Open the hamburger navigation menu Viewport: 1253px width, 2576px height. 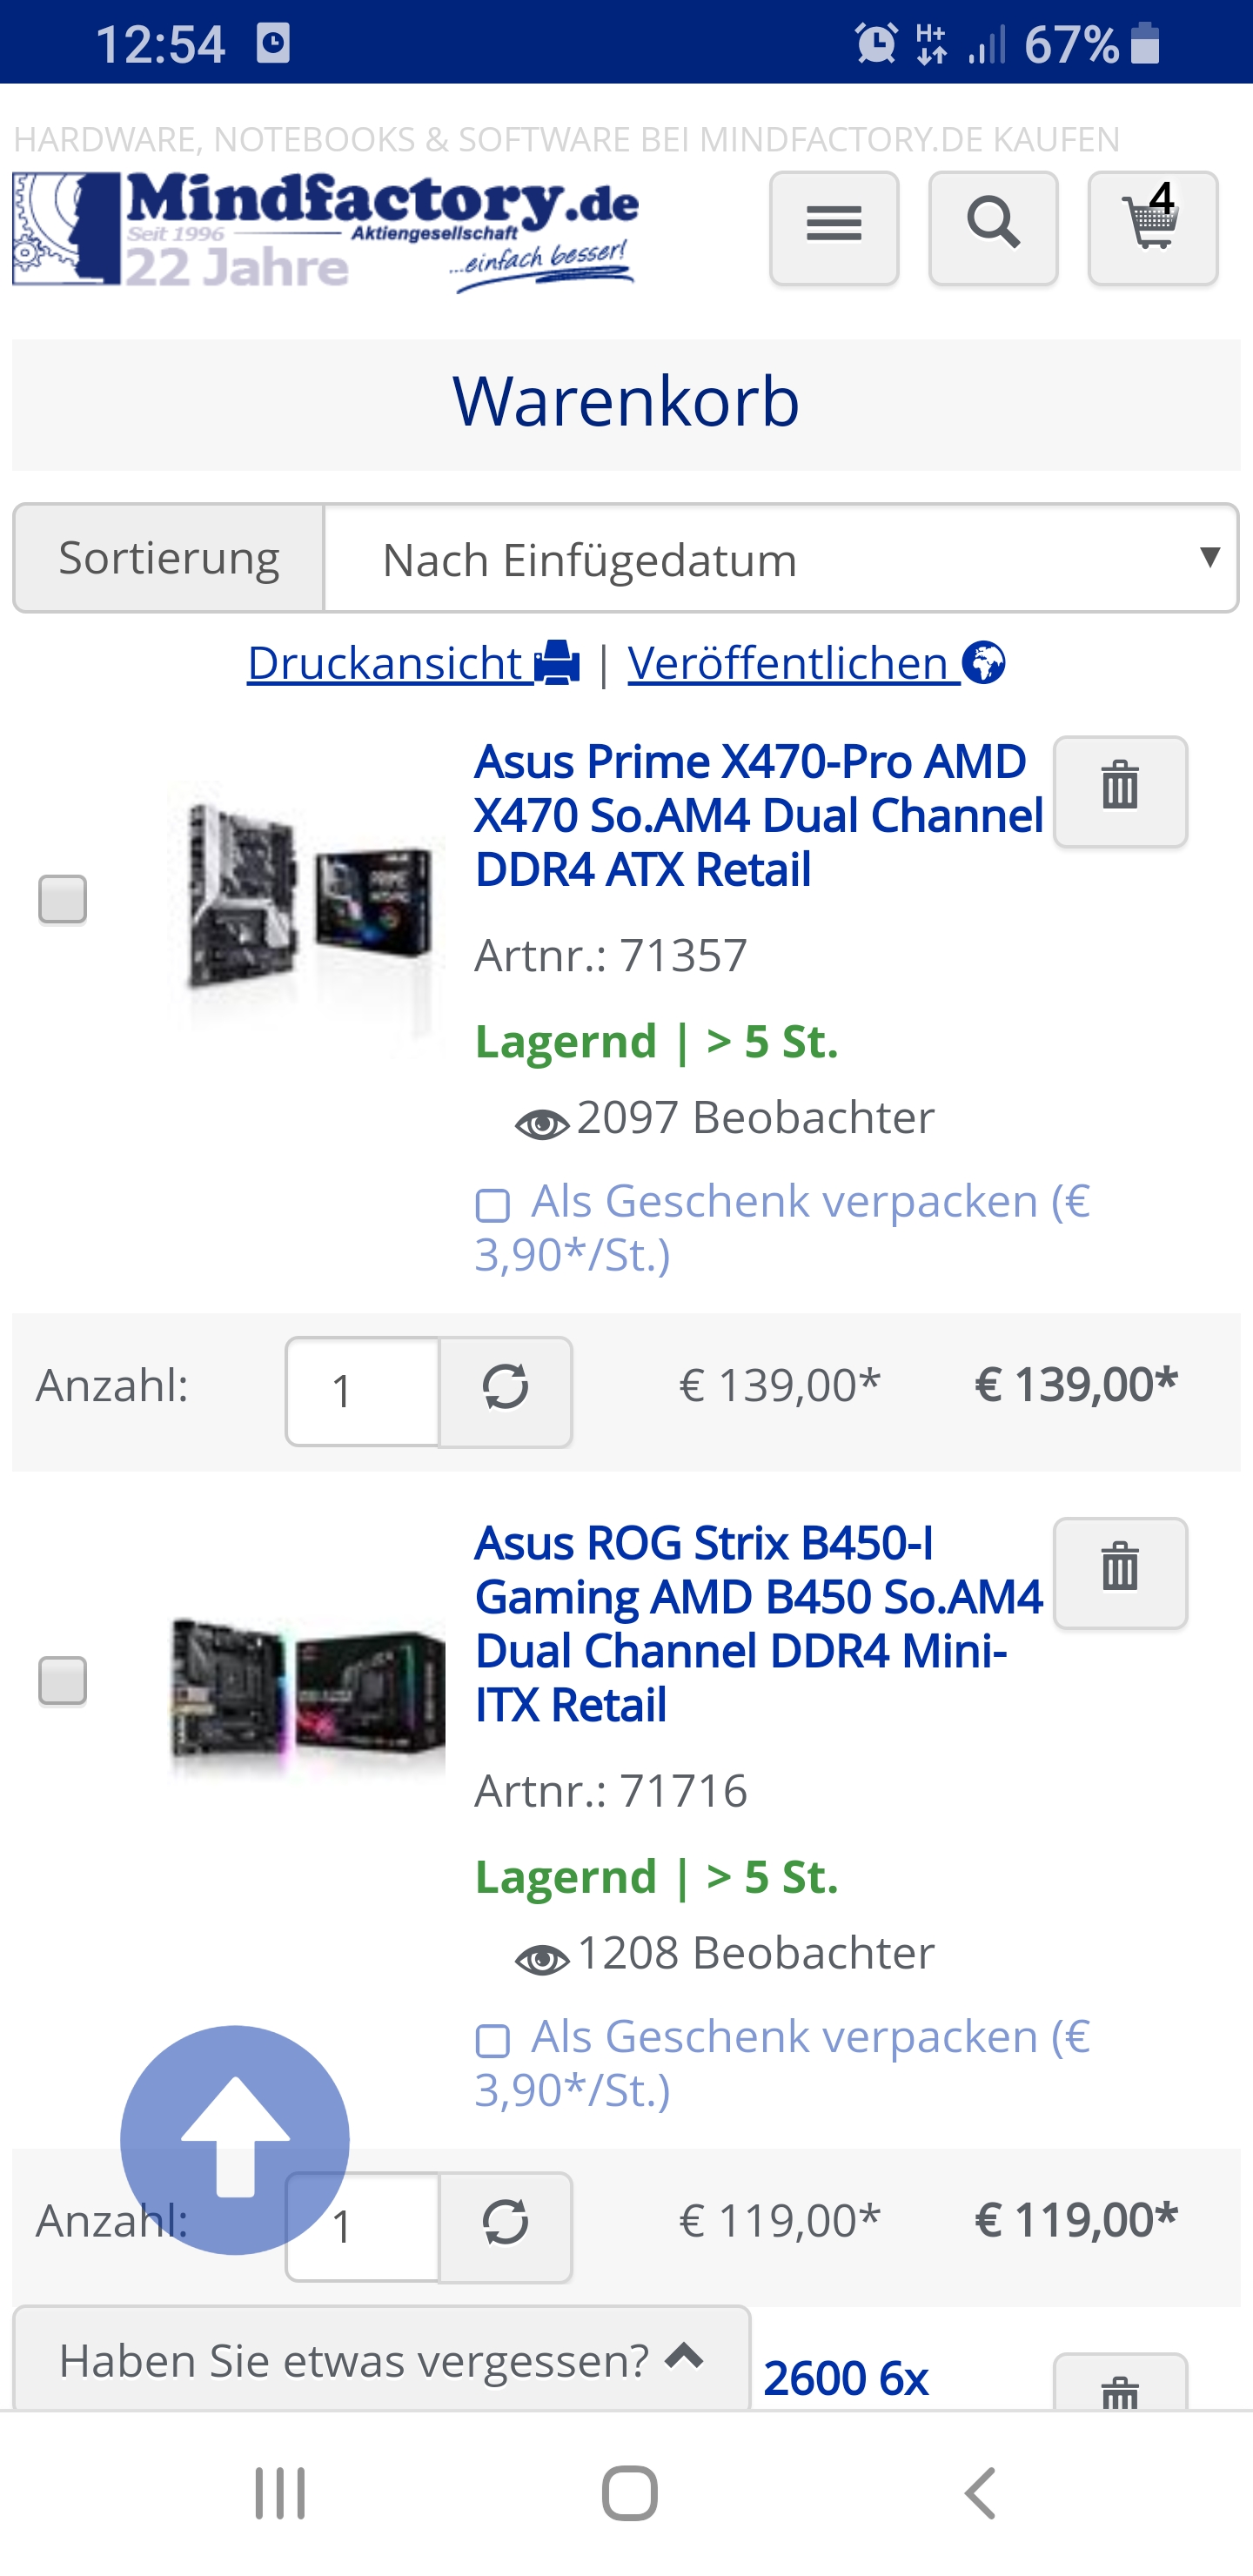[833, 228]
